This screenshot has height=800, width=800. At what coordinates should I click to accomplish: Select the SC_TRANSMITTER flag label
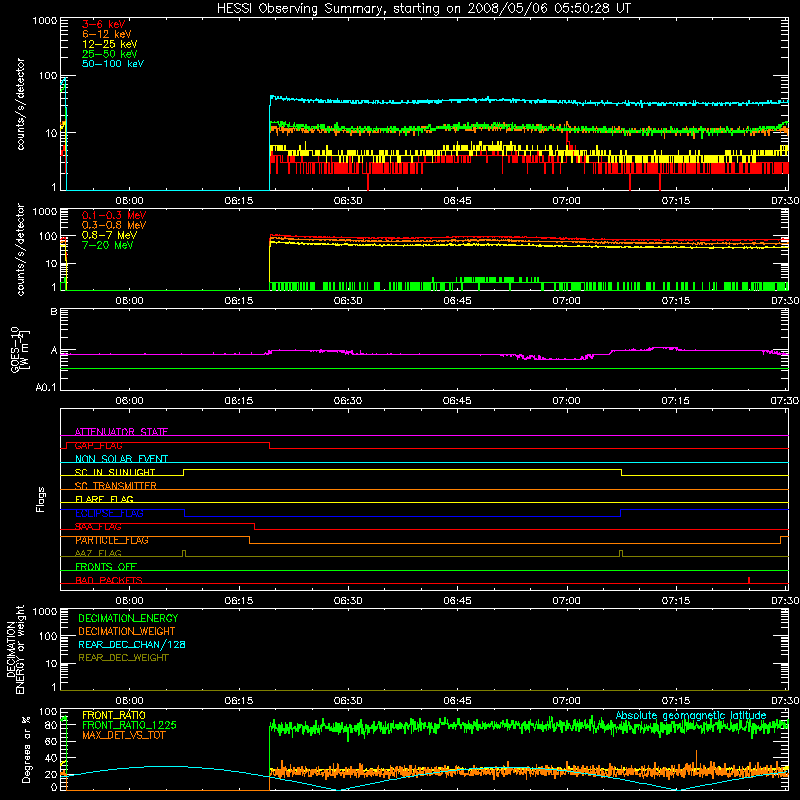coord(115,486)
